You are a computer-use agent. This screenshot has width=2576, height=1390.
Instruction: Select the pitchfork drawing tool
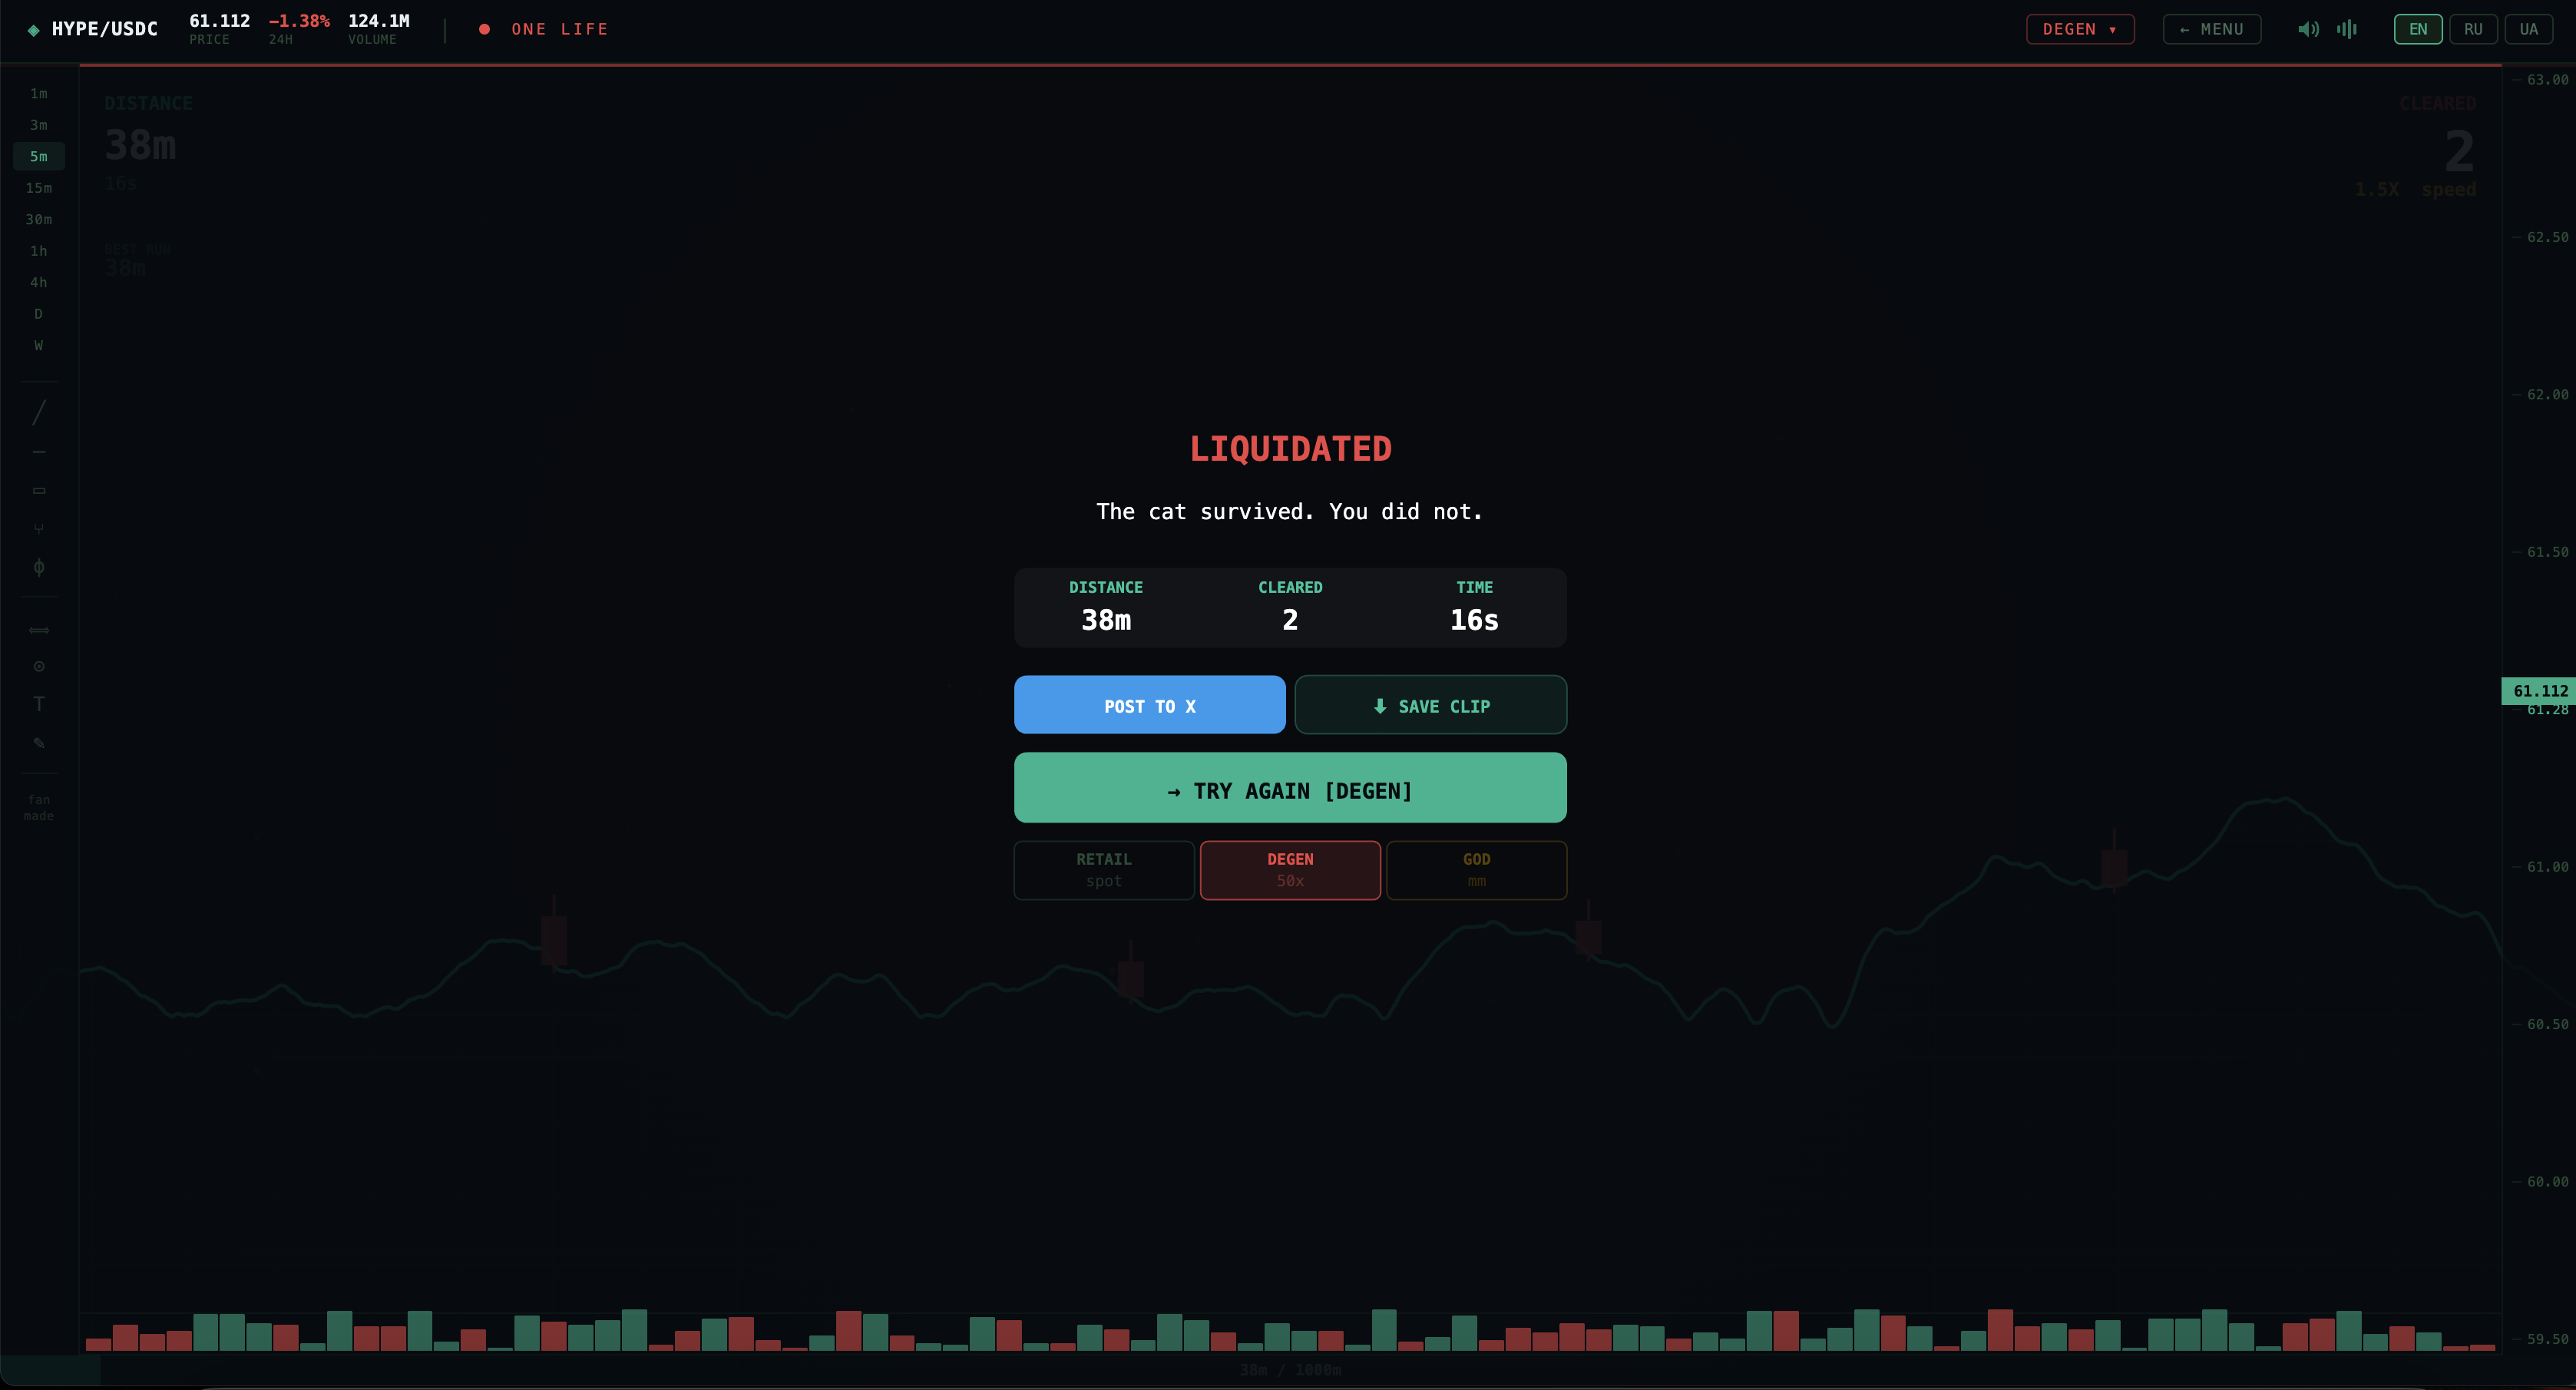tap(39, 528)
